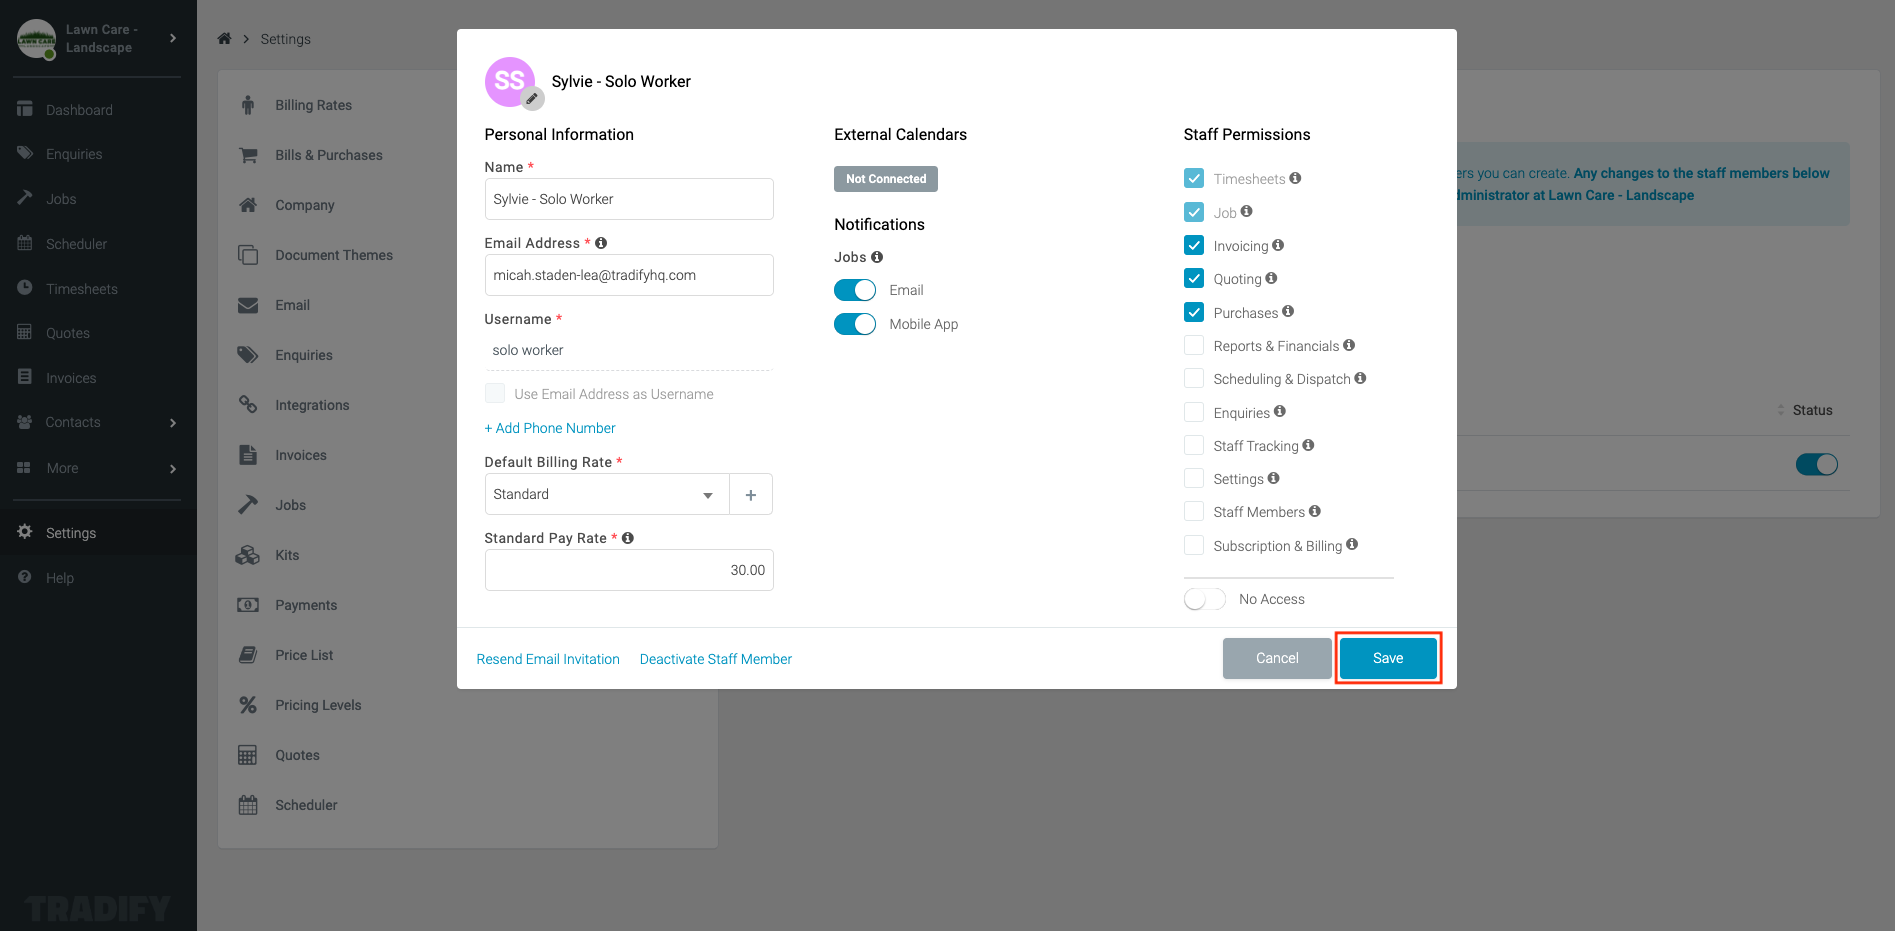Edit Sylvie's avatar with the pencil icon
This screenshot has height=931, width=1895.
click(x=532, y=99)
